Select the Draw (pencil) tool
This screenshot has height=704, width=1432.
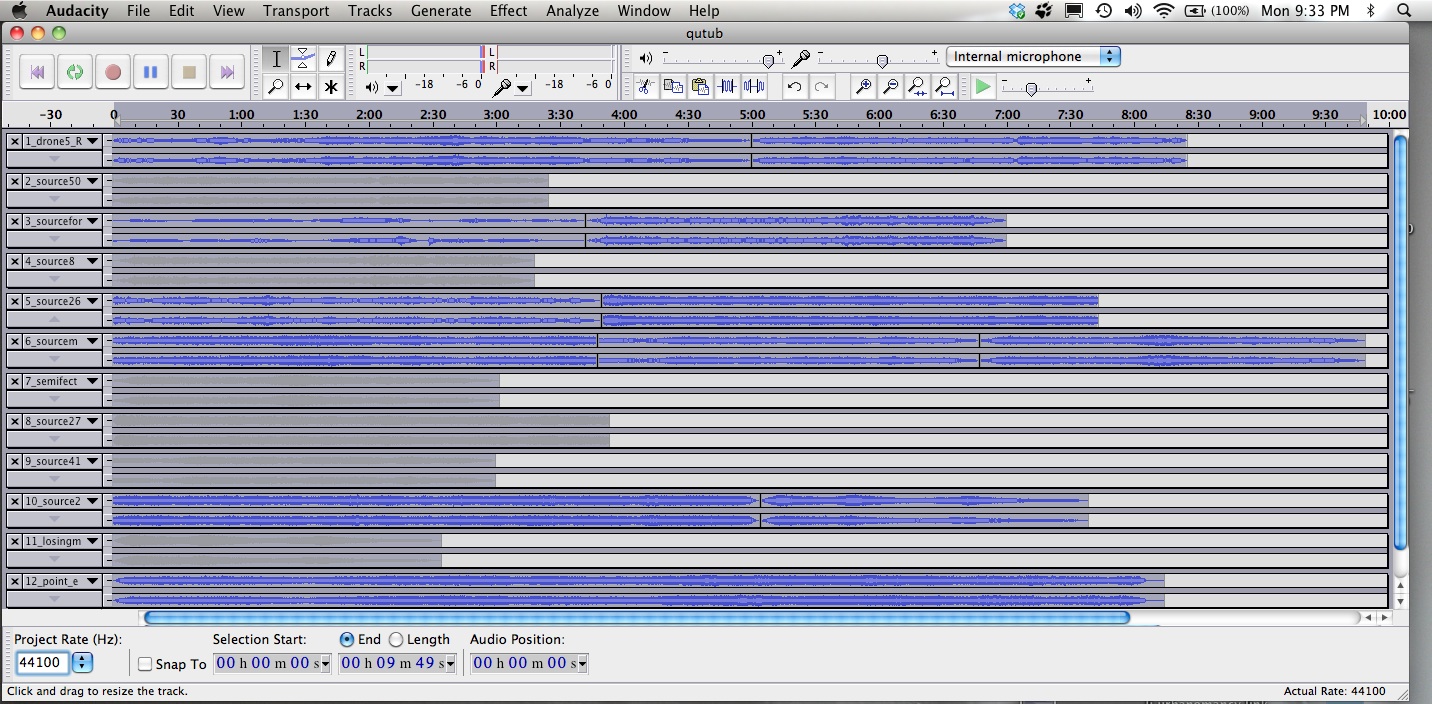point(330,59)
